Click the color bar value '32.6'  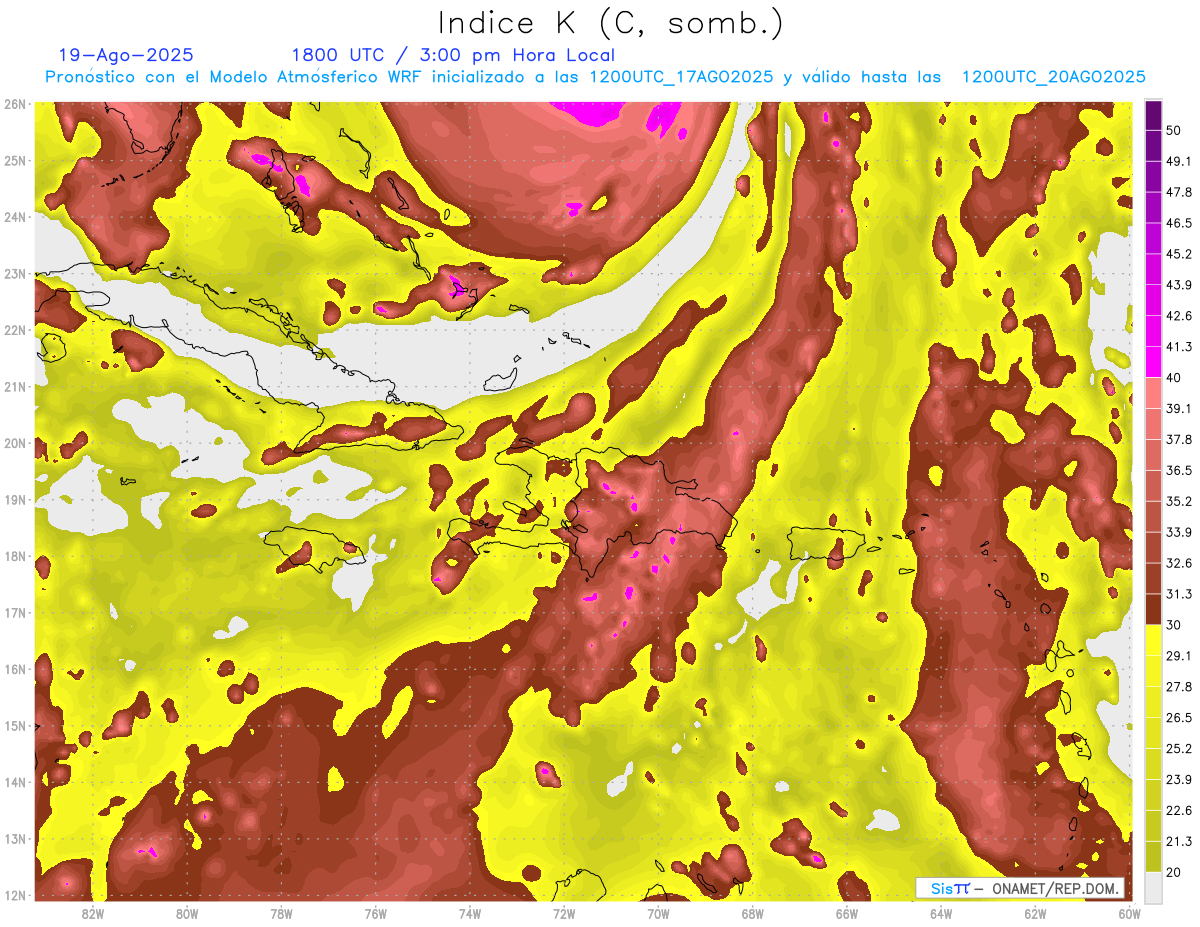[1179, 563]
